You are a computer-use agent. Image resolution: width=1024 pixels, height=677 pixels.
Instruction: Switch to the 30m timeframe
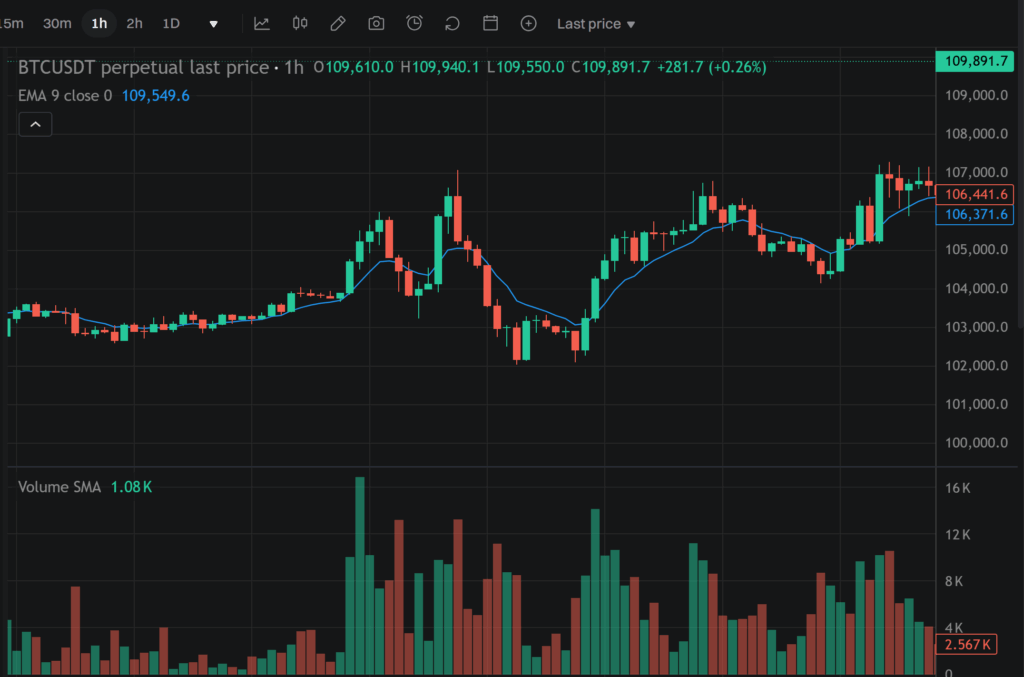(x=57, y=23)
